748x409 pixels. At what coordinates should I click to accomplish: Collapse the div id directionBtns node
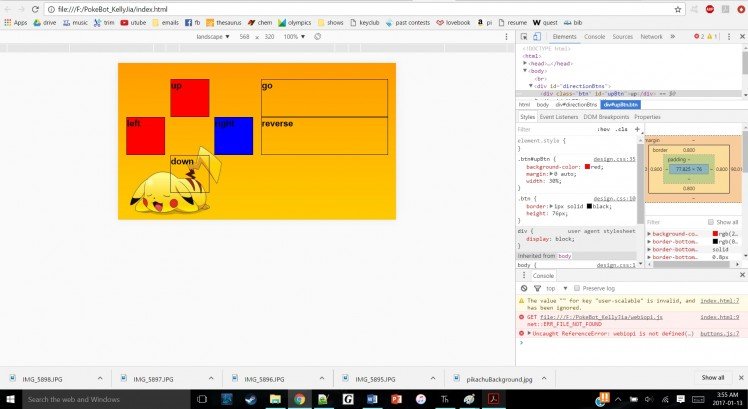click(531, 86)
